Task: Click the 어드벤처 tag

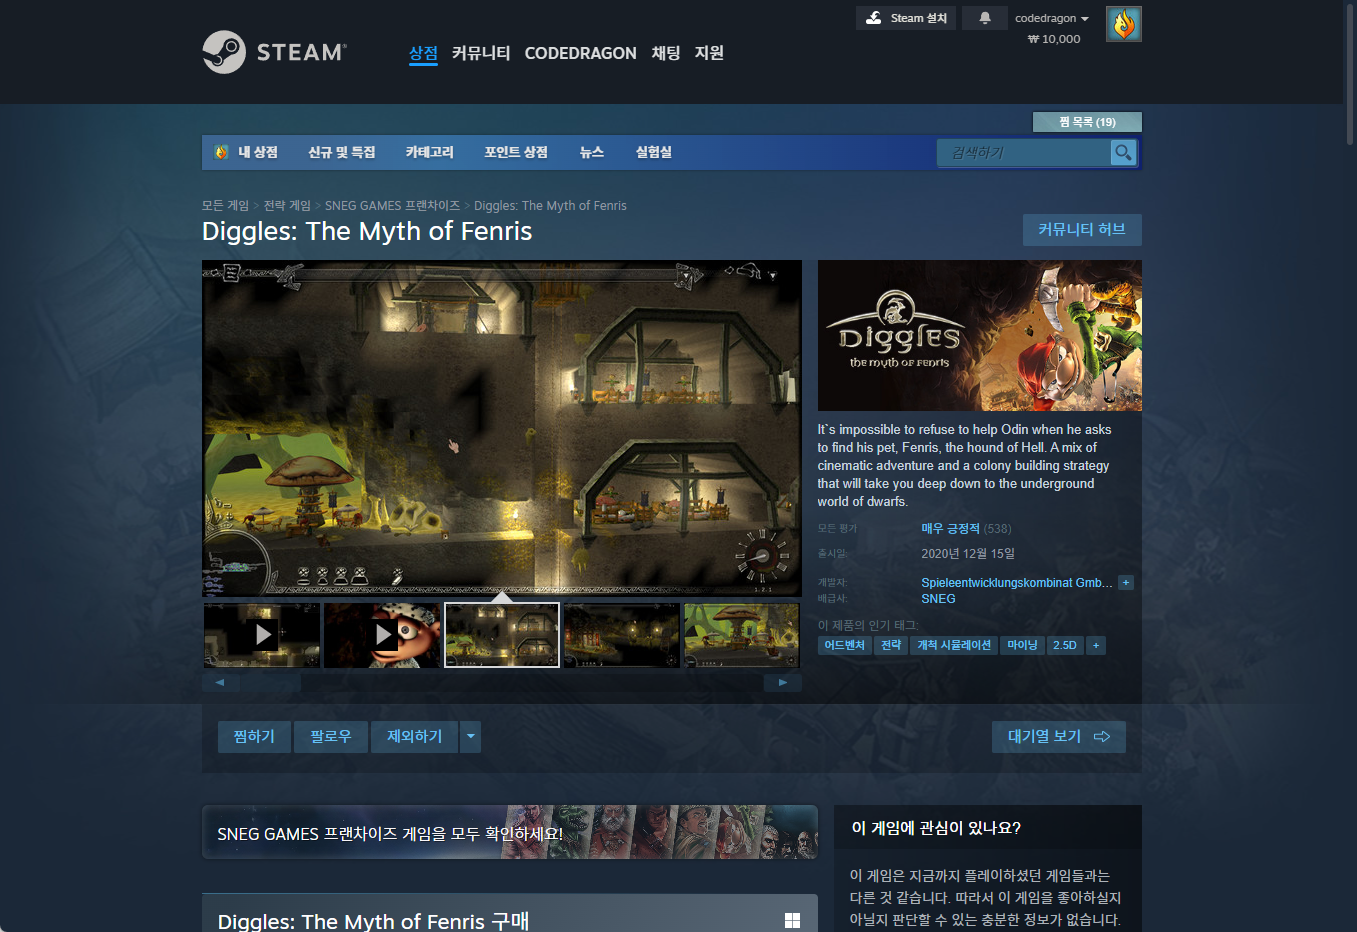Action: point(845,645)
